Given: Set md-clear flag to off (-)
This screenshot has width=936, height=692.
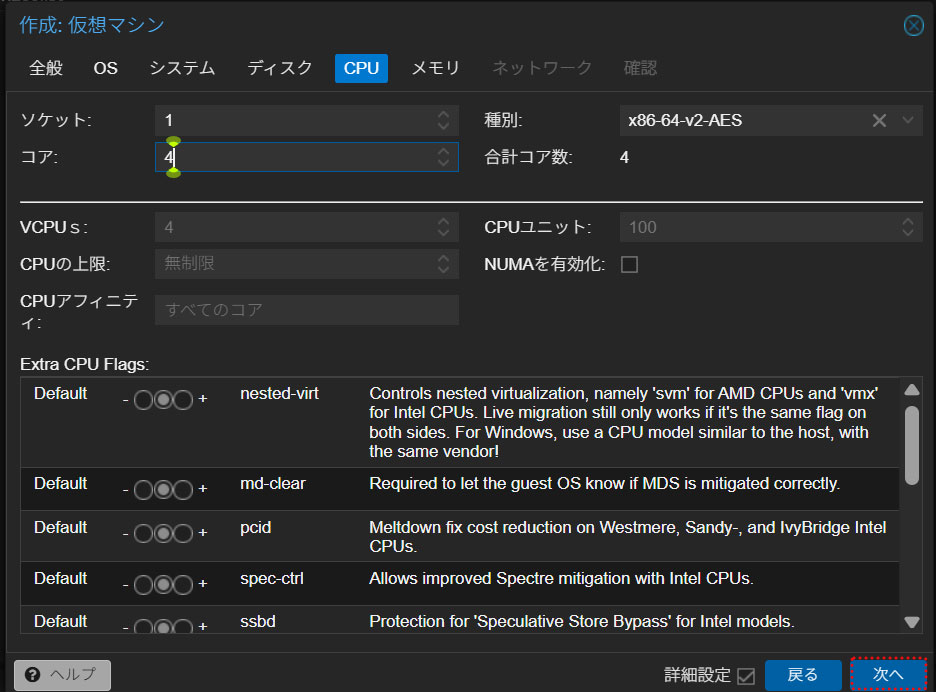Looking at the screenshot, I should pyautogui.click(x=143, y=490).
